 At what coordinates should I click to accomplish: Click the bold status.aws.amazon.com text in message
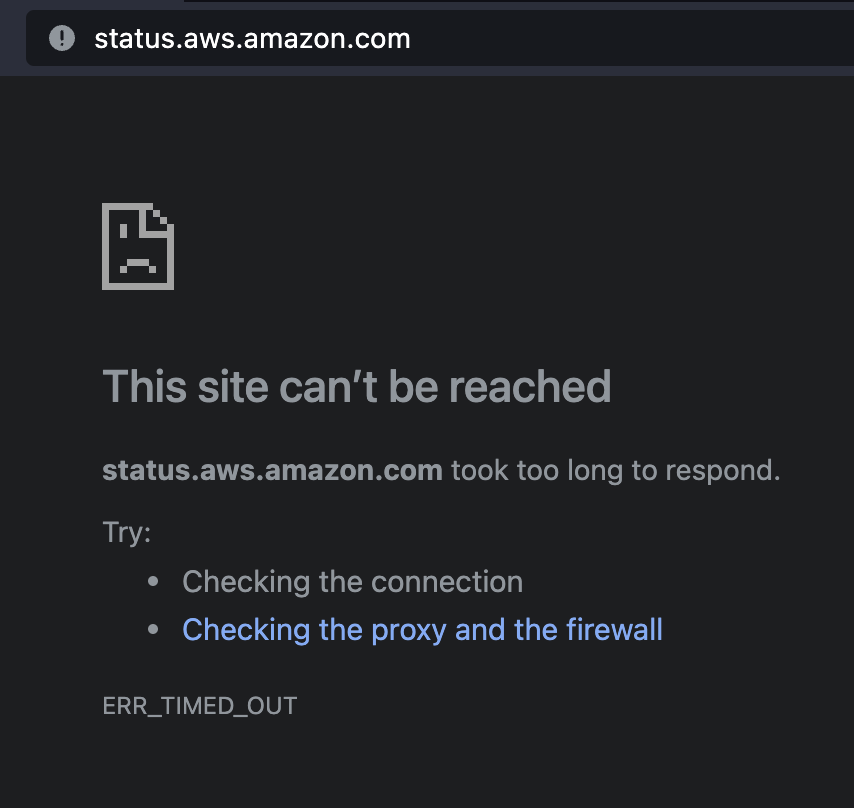(x=272, y=470)
